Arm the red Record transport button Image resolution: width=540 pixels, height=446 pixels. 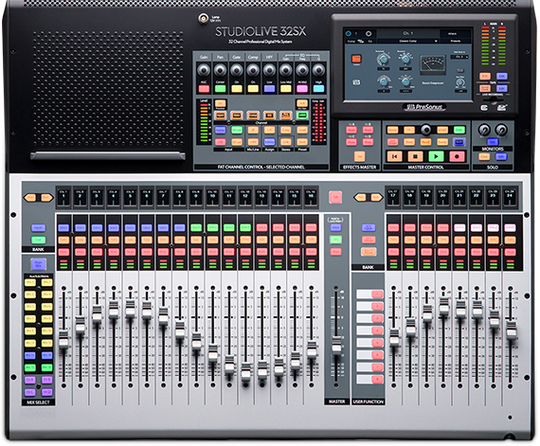(457, 156)
